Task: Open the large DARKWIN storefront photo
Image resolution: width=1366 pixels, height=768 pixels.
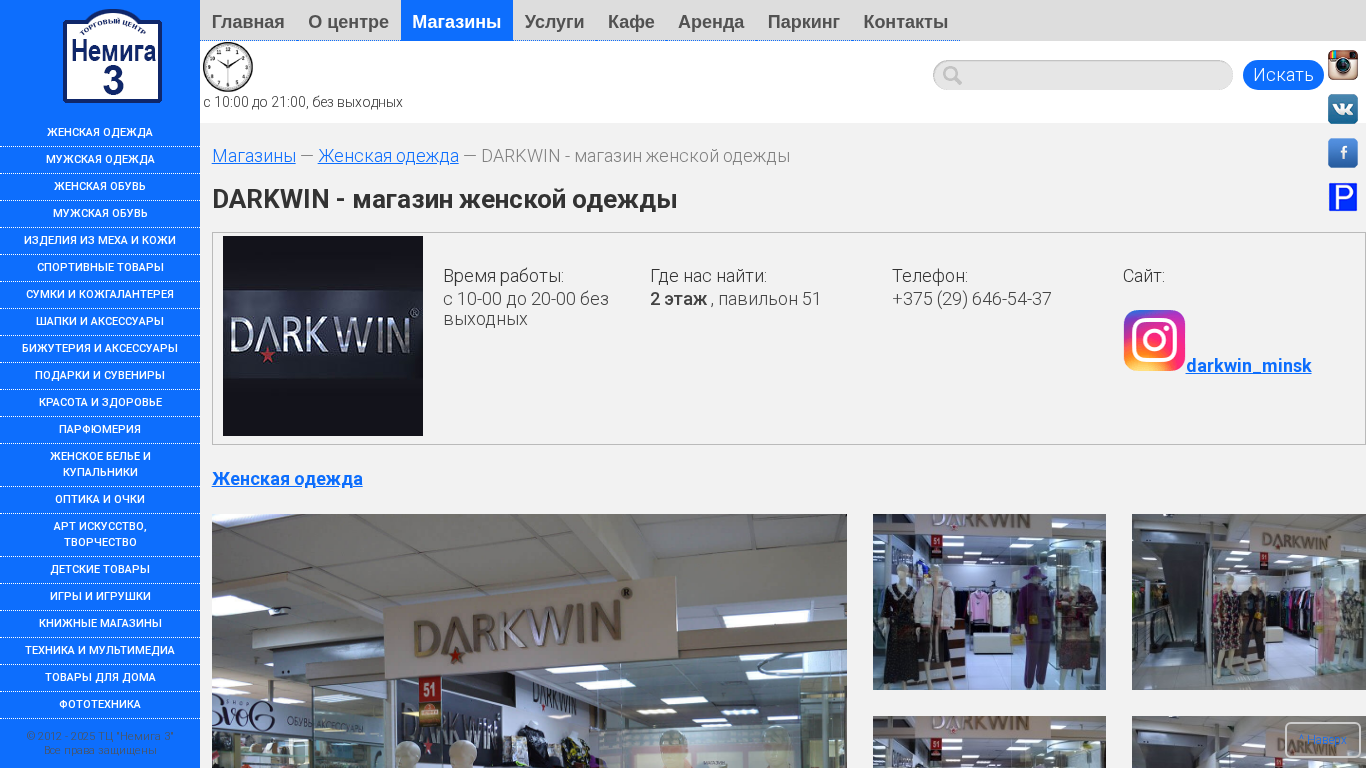Action: (529, 641)
